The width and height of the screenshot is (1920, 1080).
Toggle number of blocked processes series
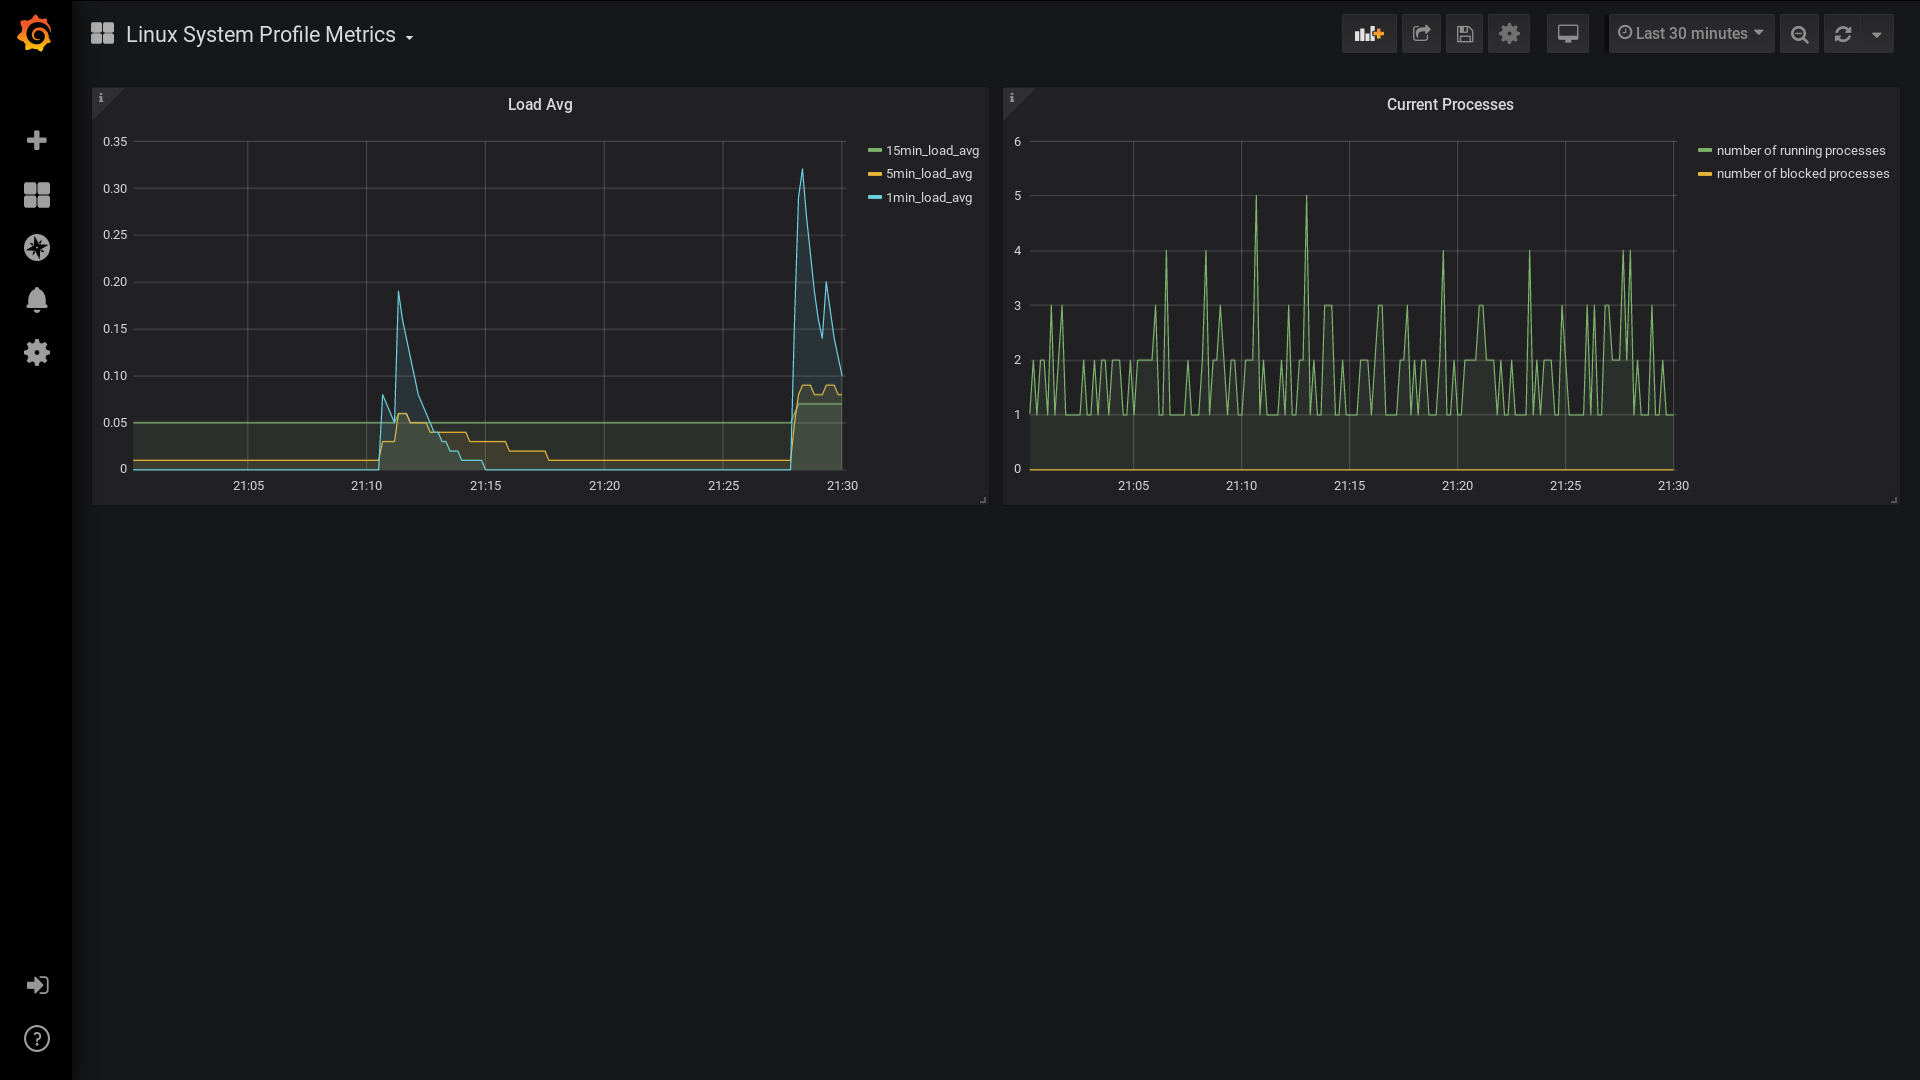1803,173
